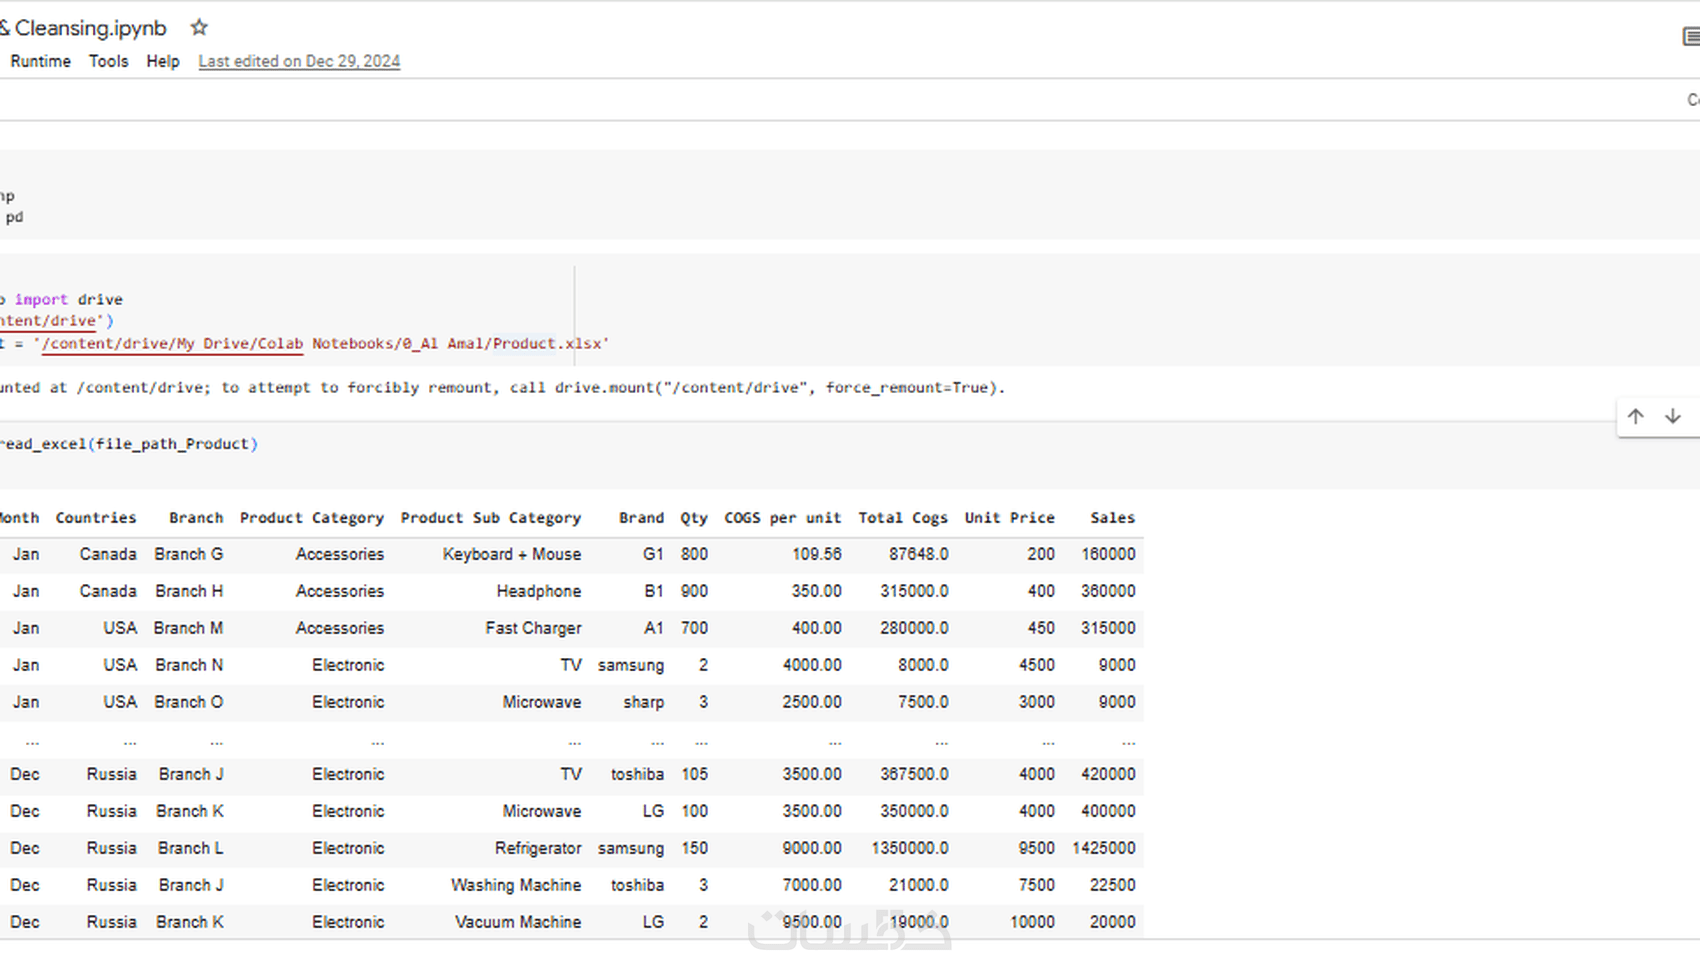Select the 'Branch G' cell

click(x=189, y=554)
